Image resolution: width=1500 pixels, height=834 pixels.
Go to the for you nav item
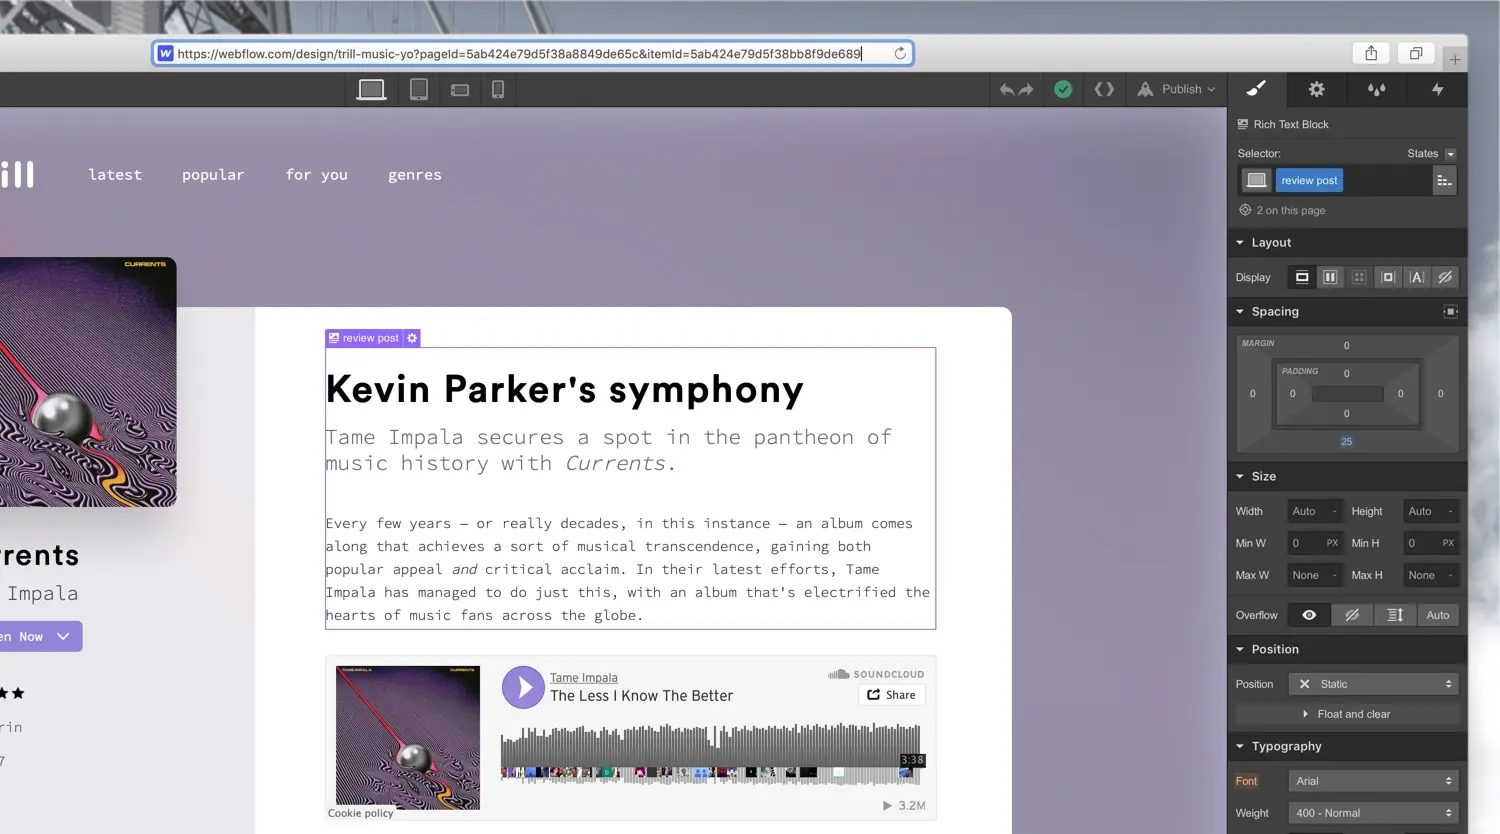317,175
